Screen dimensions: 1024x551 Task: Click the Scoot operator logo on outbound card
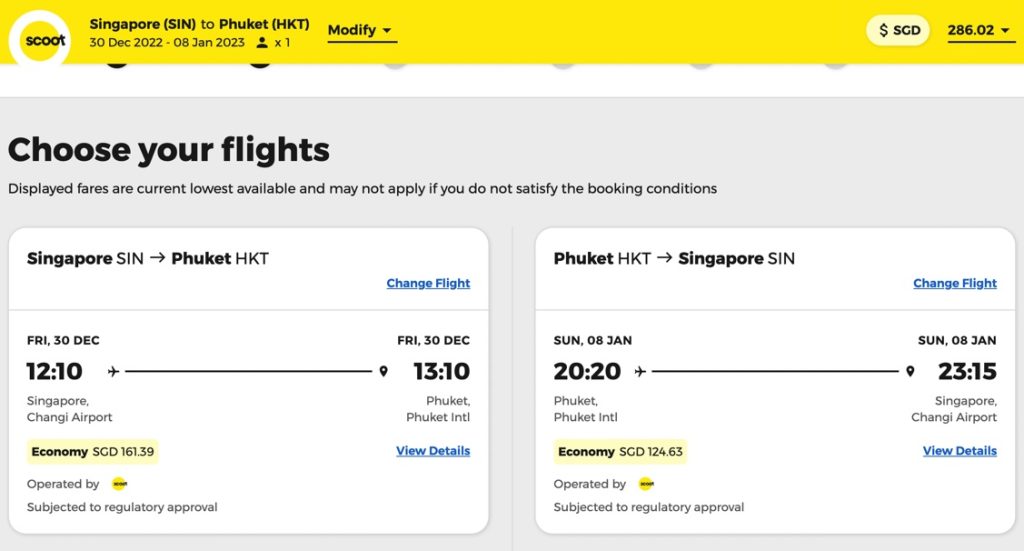[120, 484]
